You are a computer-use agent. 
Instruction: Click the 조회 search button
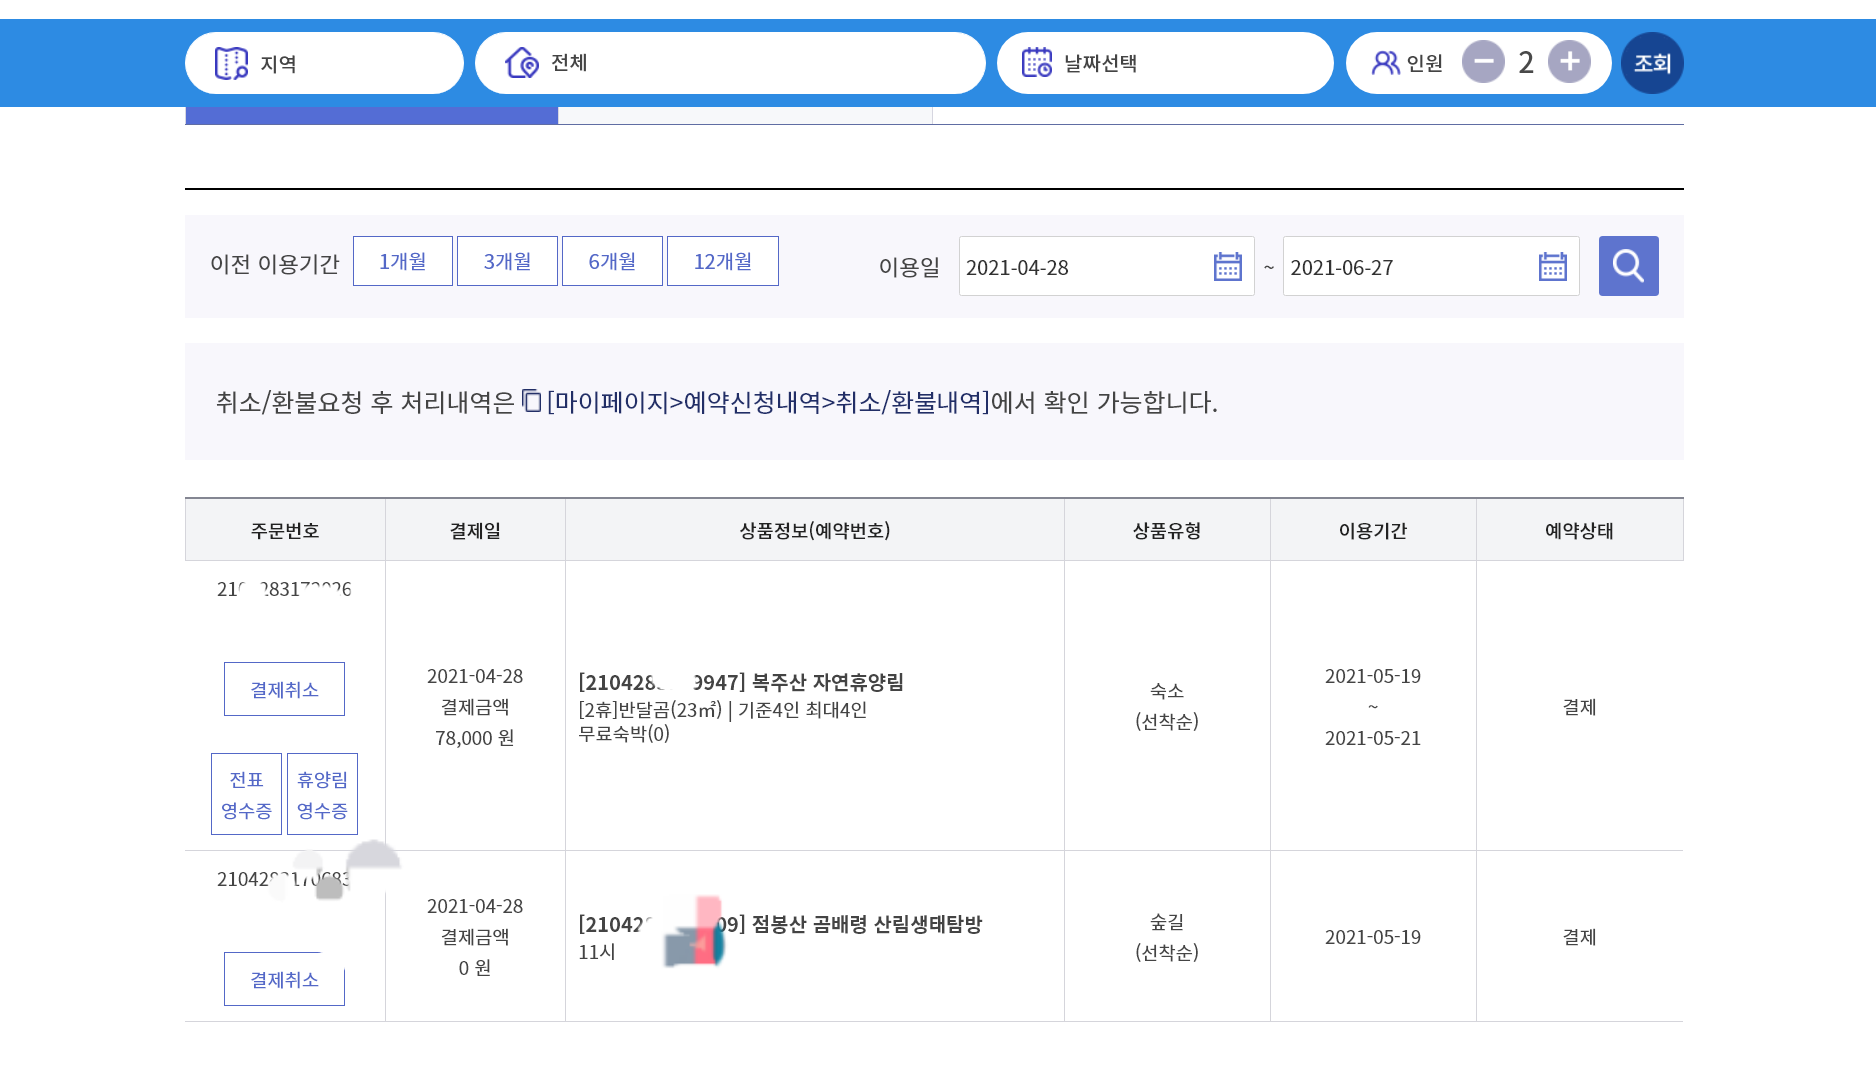coord(1652,63)
